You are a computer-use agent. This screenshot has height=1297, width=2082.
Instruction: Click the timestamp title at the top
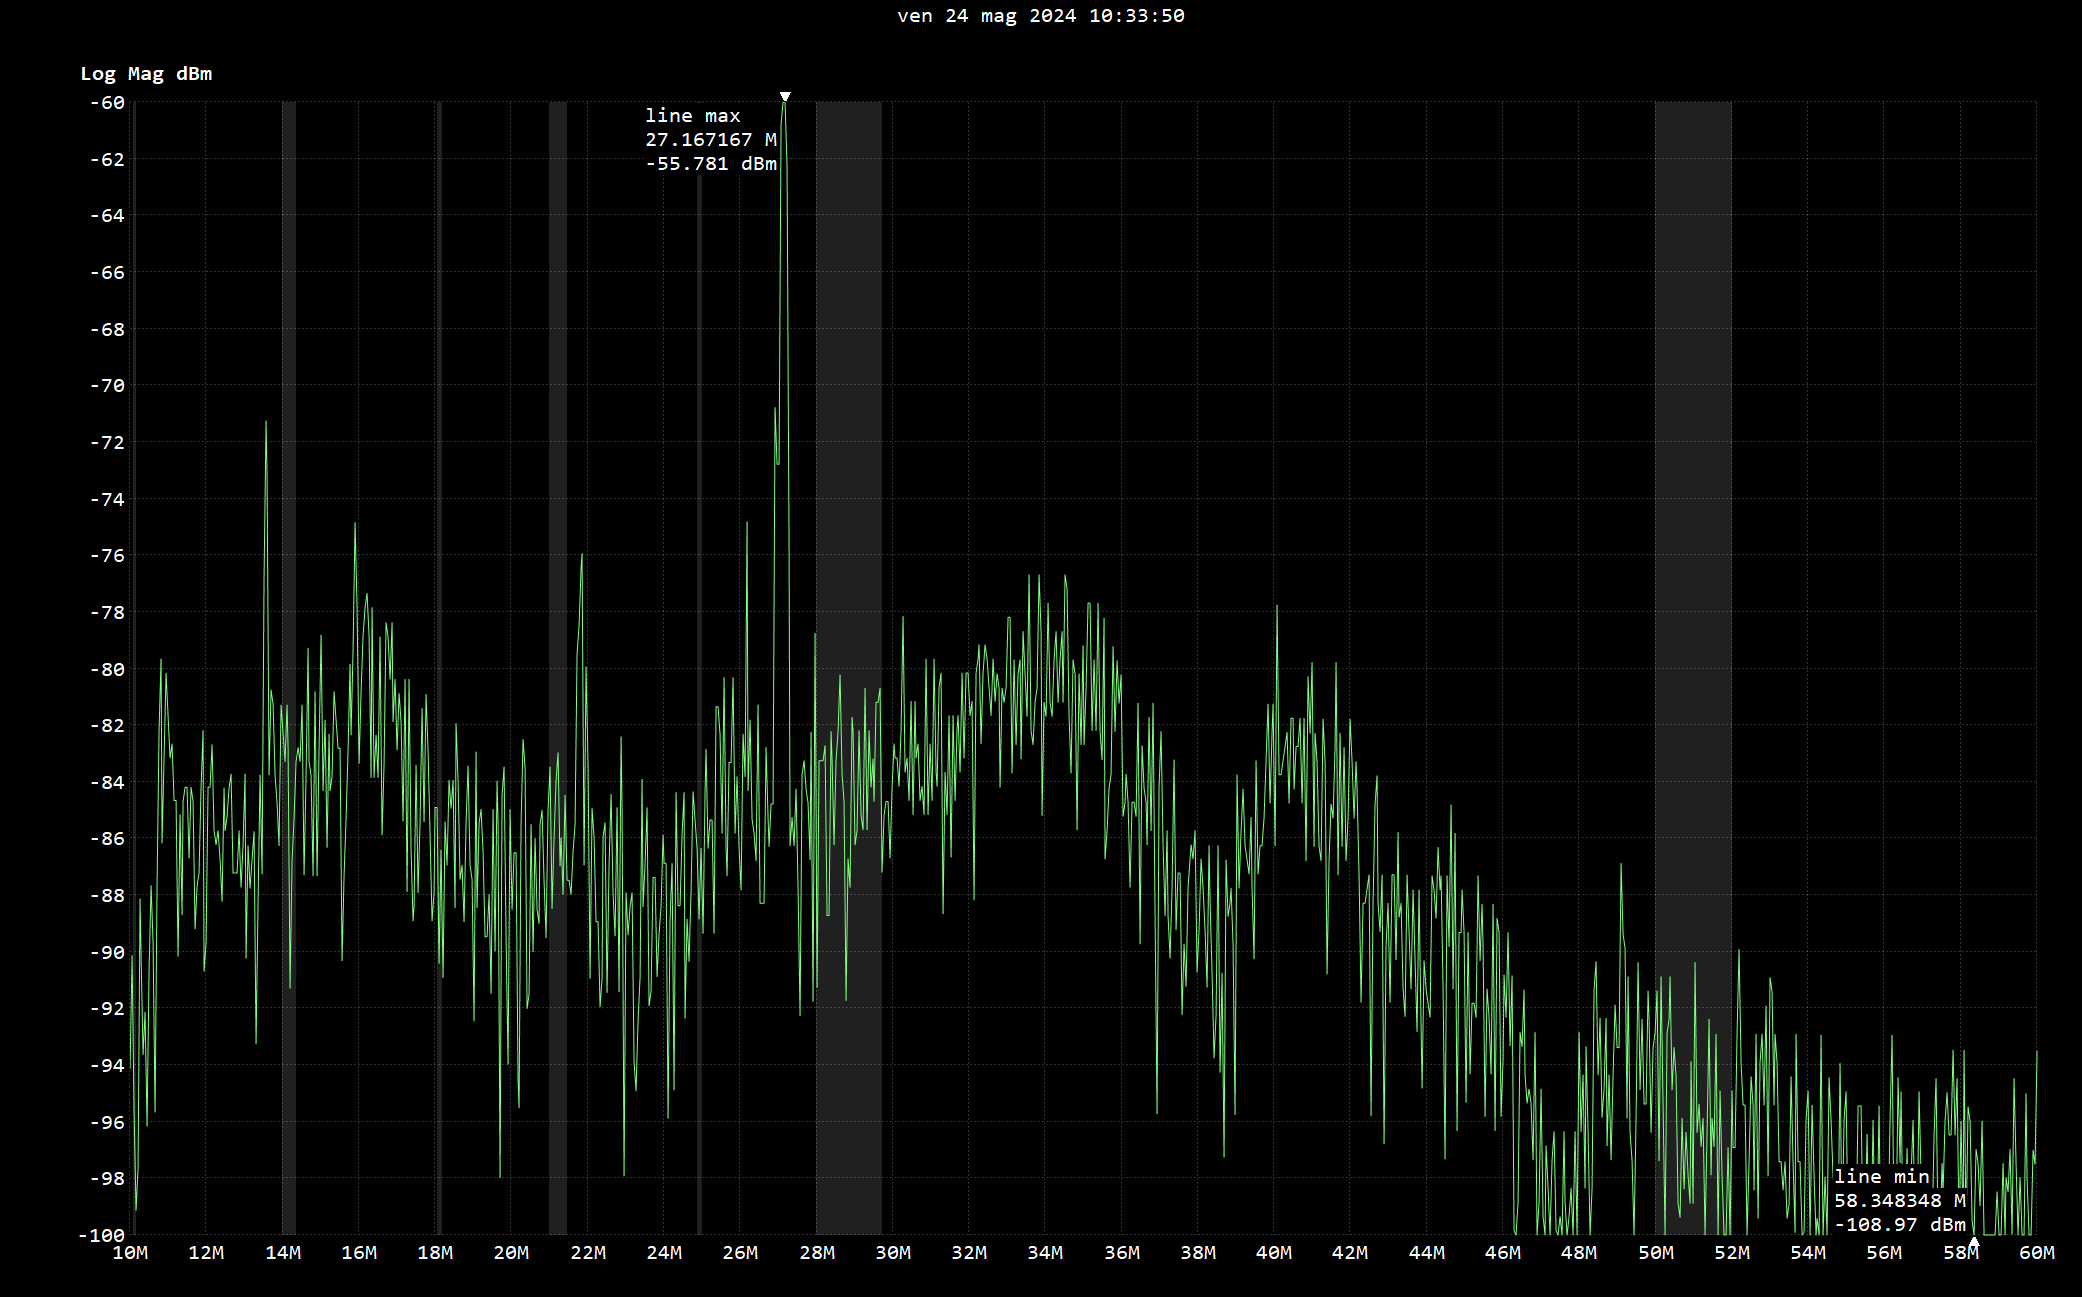tap(1040, 16)
